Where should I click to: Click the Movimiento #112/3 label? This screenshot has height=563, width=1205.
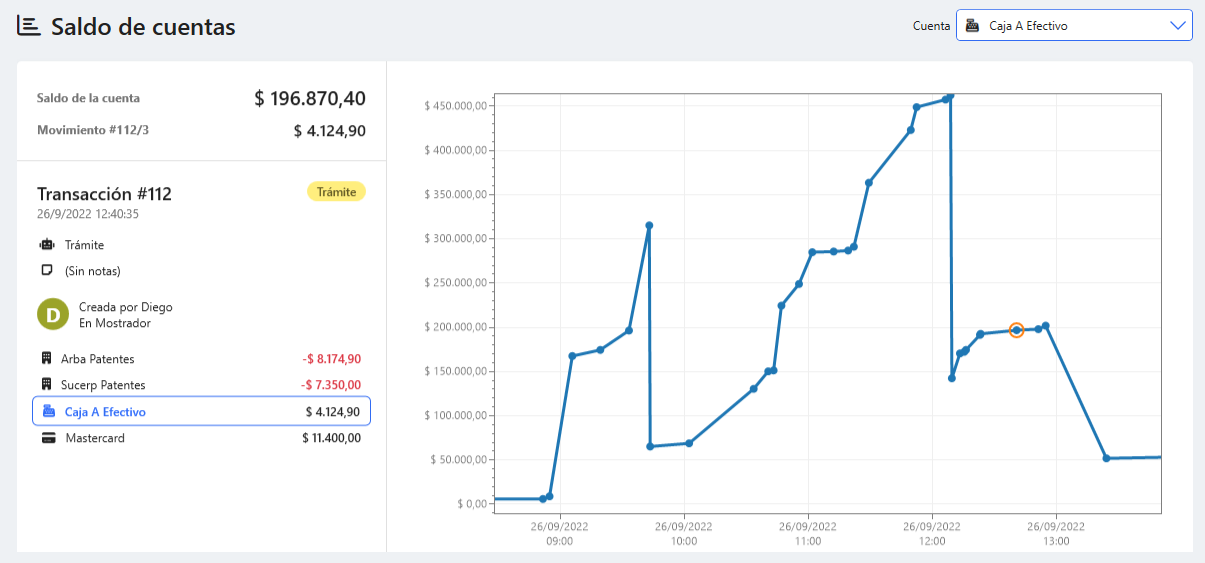pyautogui.click(x=93, y=130)
